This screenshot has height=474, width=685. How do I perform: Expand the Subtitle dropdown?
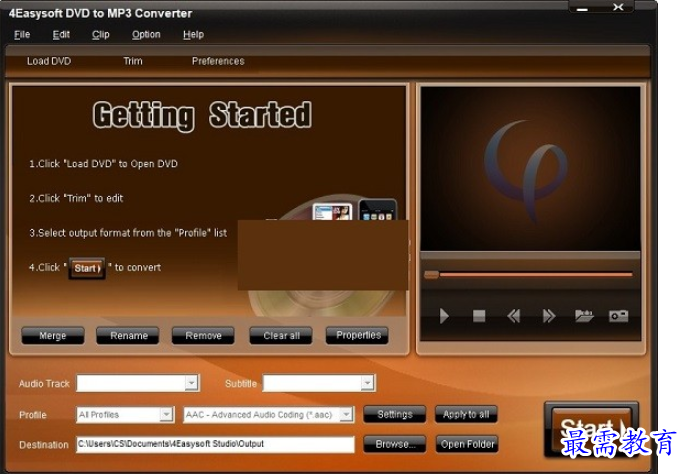(367, 383)
